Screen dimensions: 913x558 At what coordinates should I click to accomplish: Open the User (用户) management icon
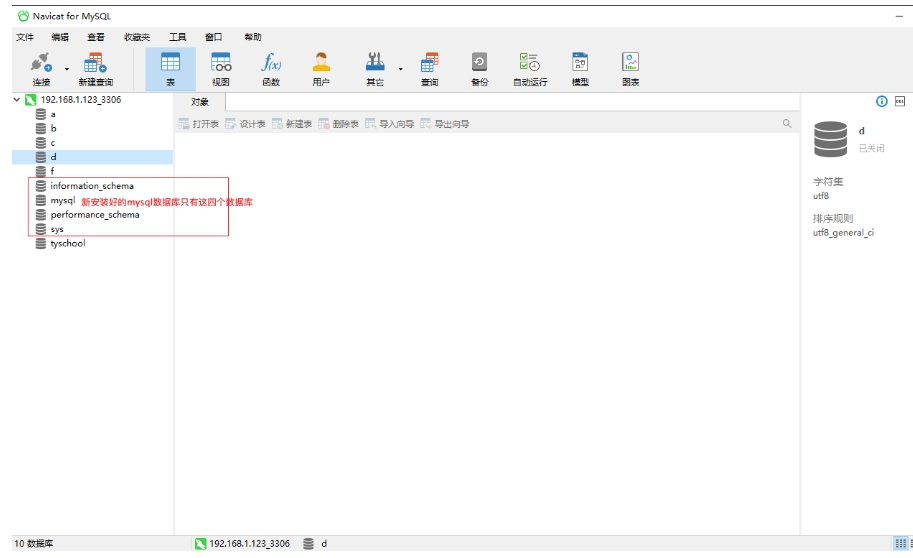(321, 68)
